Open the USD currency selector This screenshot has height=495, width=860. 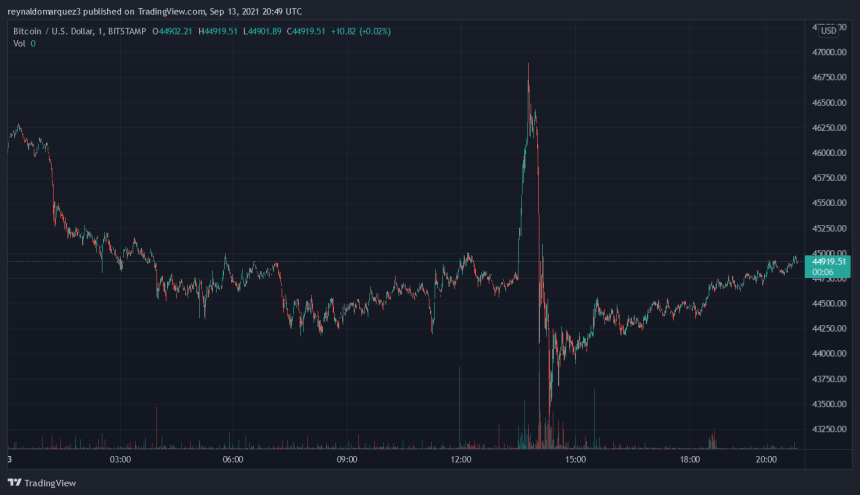[x=827, y=31]
